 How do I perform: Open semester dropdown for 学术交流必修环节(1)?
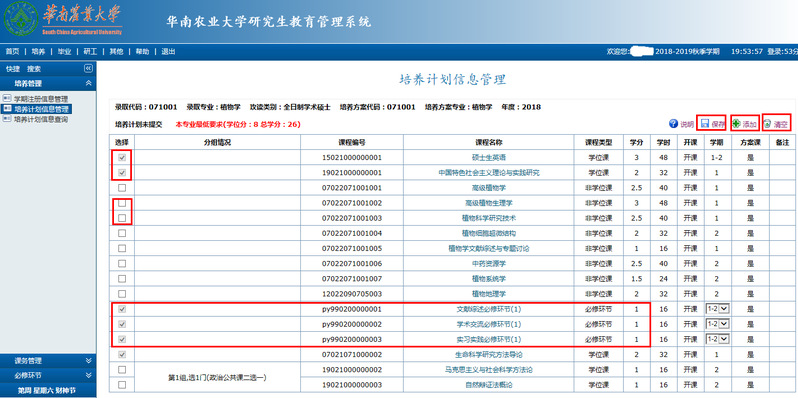pyautogui.click(x=718, y=324)
